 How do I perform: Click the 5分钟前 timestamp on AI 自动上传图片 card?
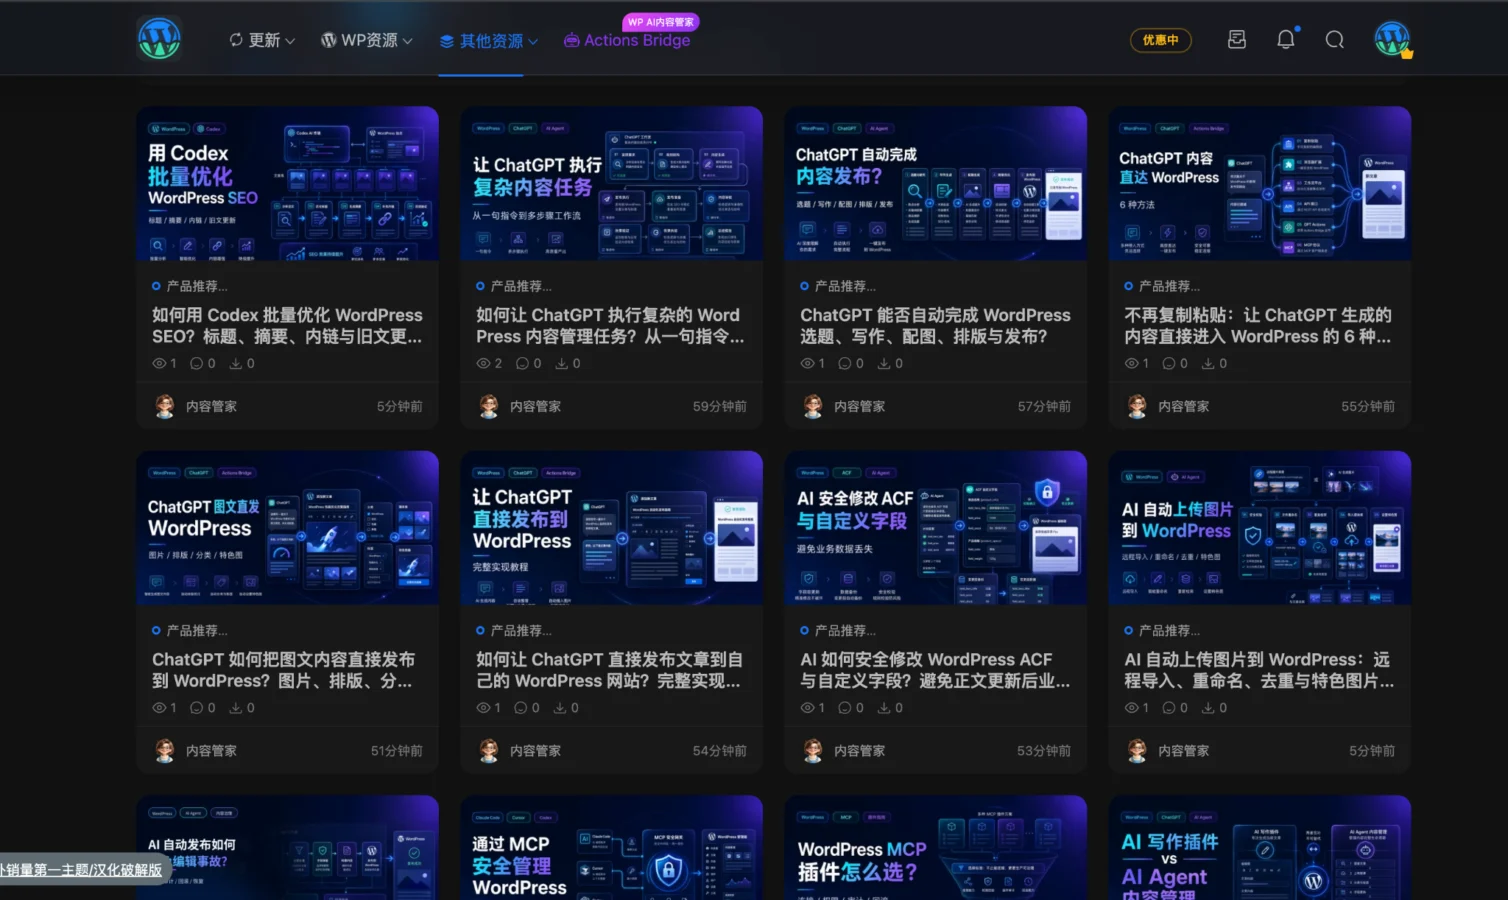1372,751
